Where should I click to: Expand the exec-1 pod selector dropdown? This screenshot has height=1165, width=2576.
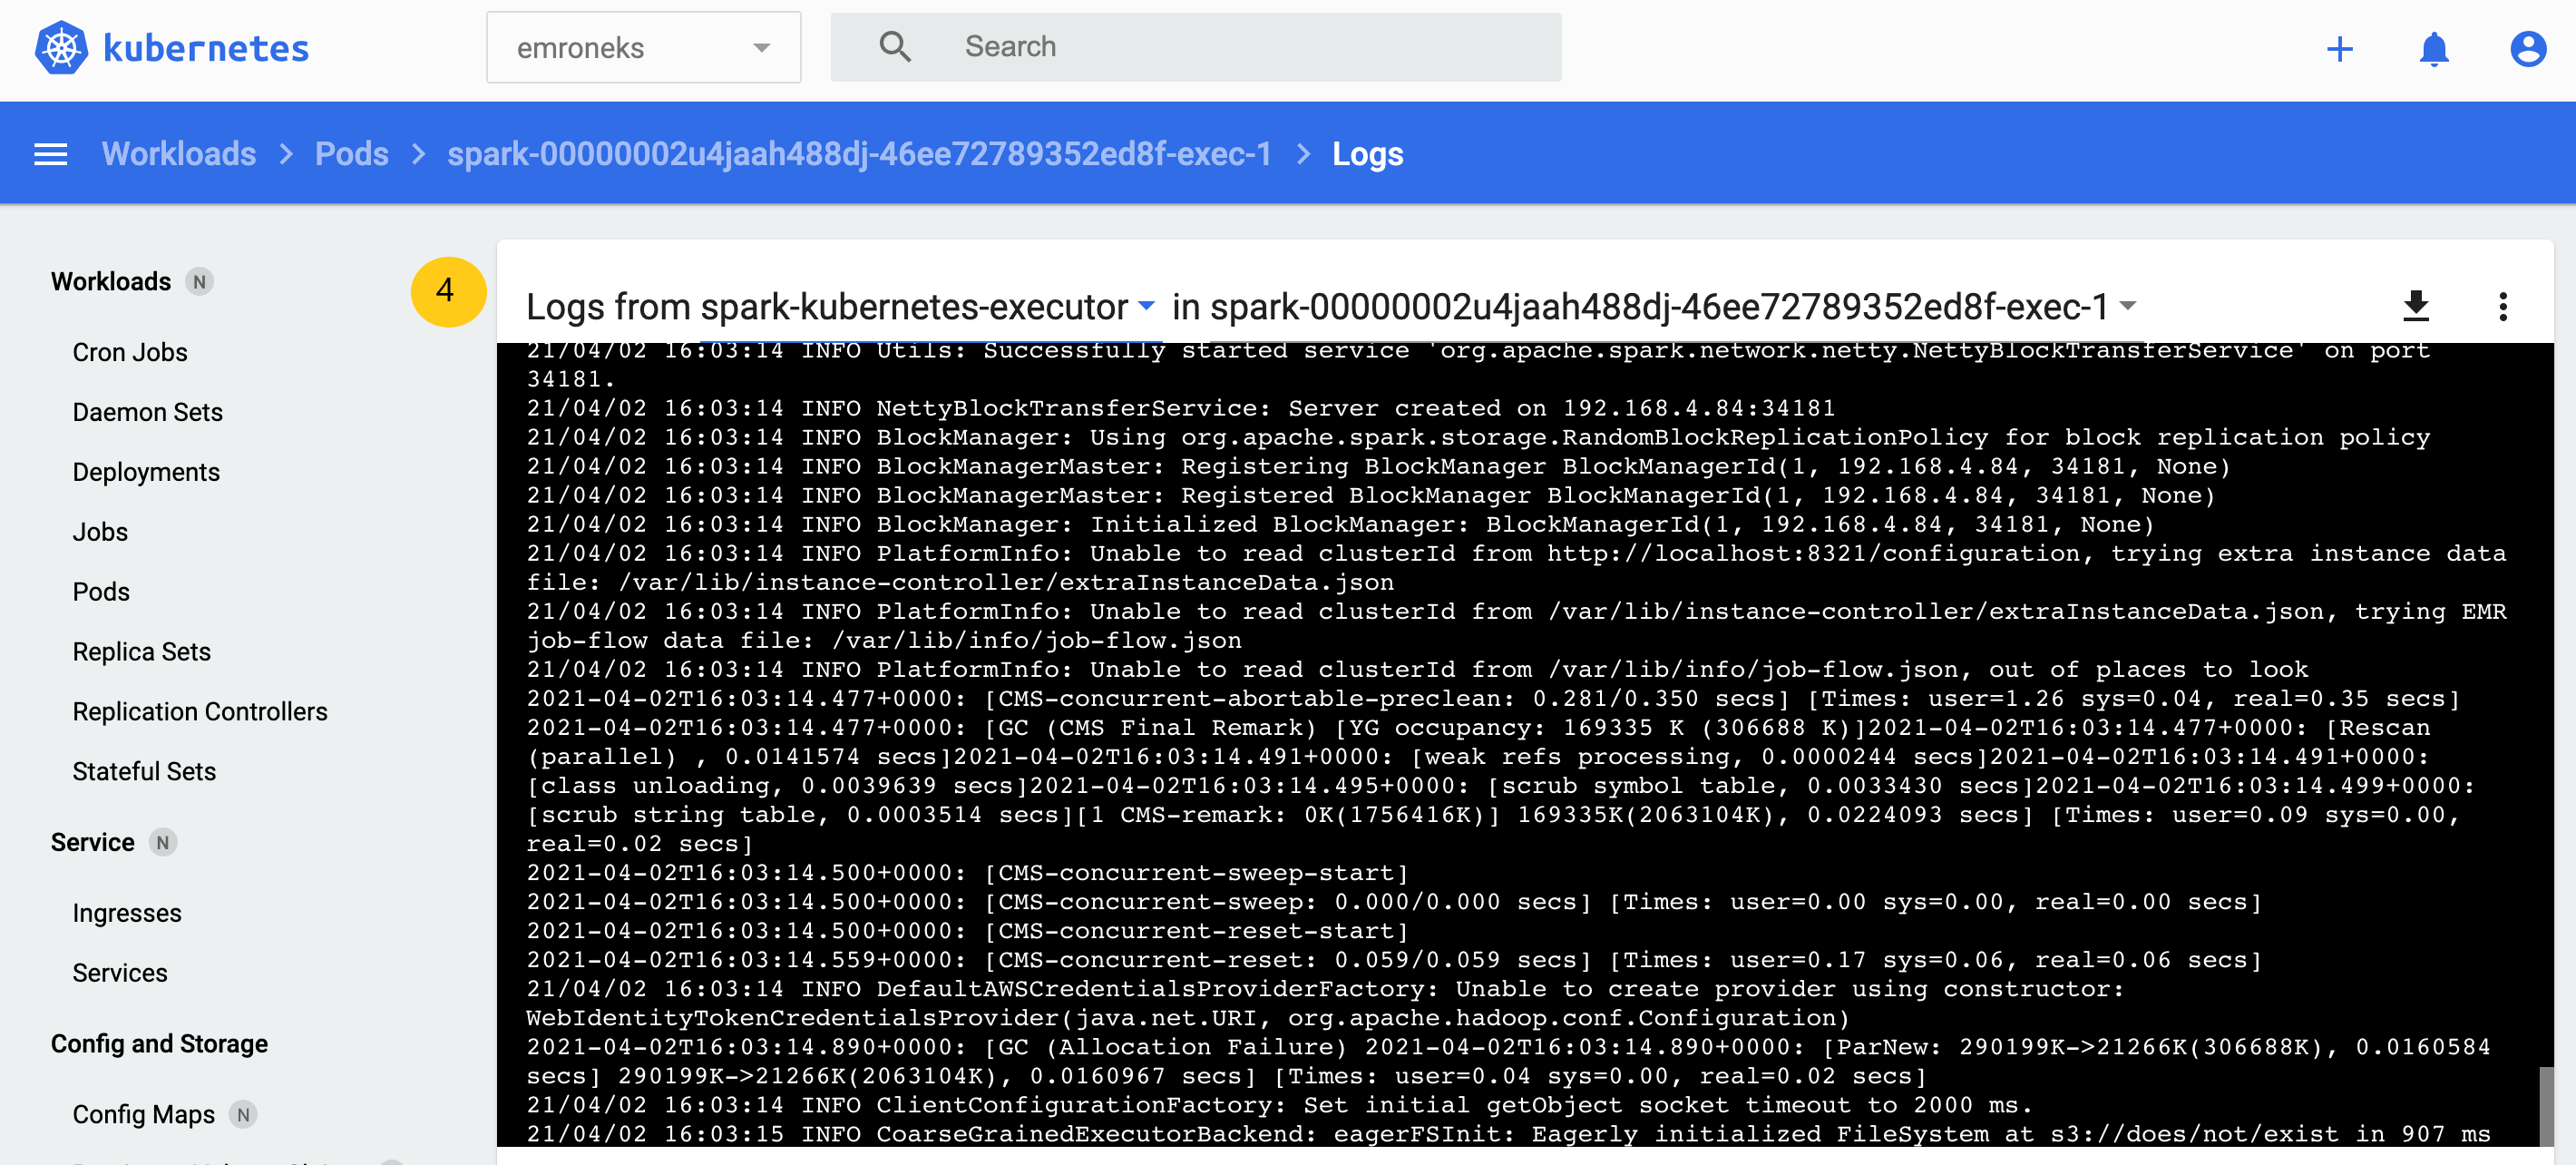point(2128,306)
